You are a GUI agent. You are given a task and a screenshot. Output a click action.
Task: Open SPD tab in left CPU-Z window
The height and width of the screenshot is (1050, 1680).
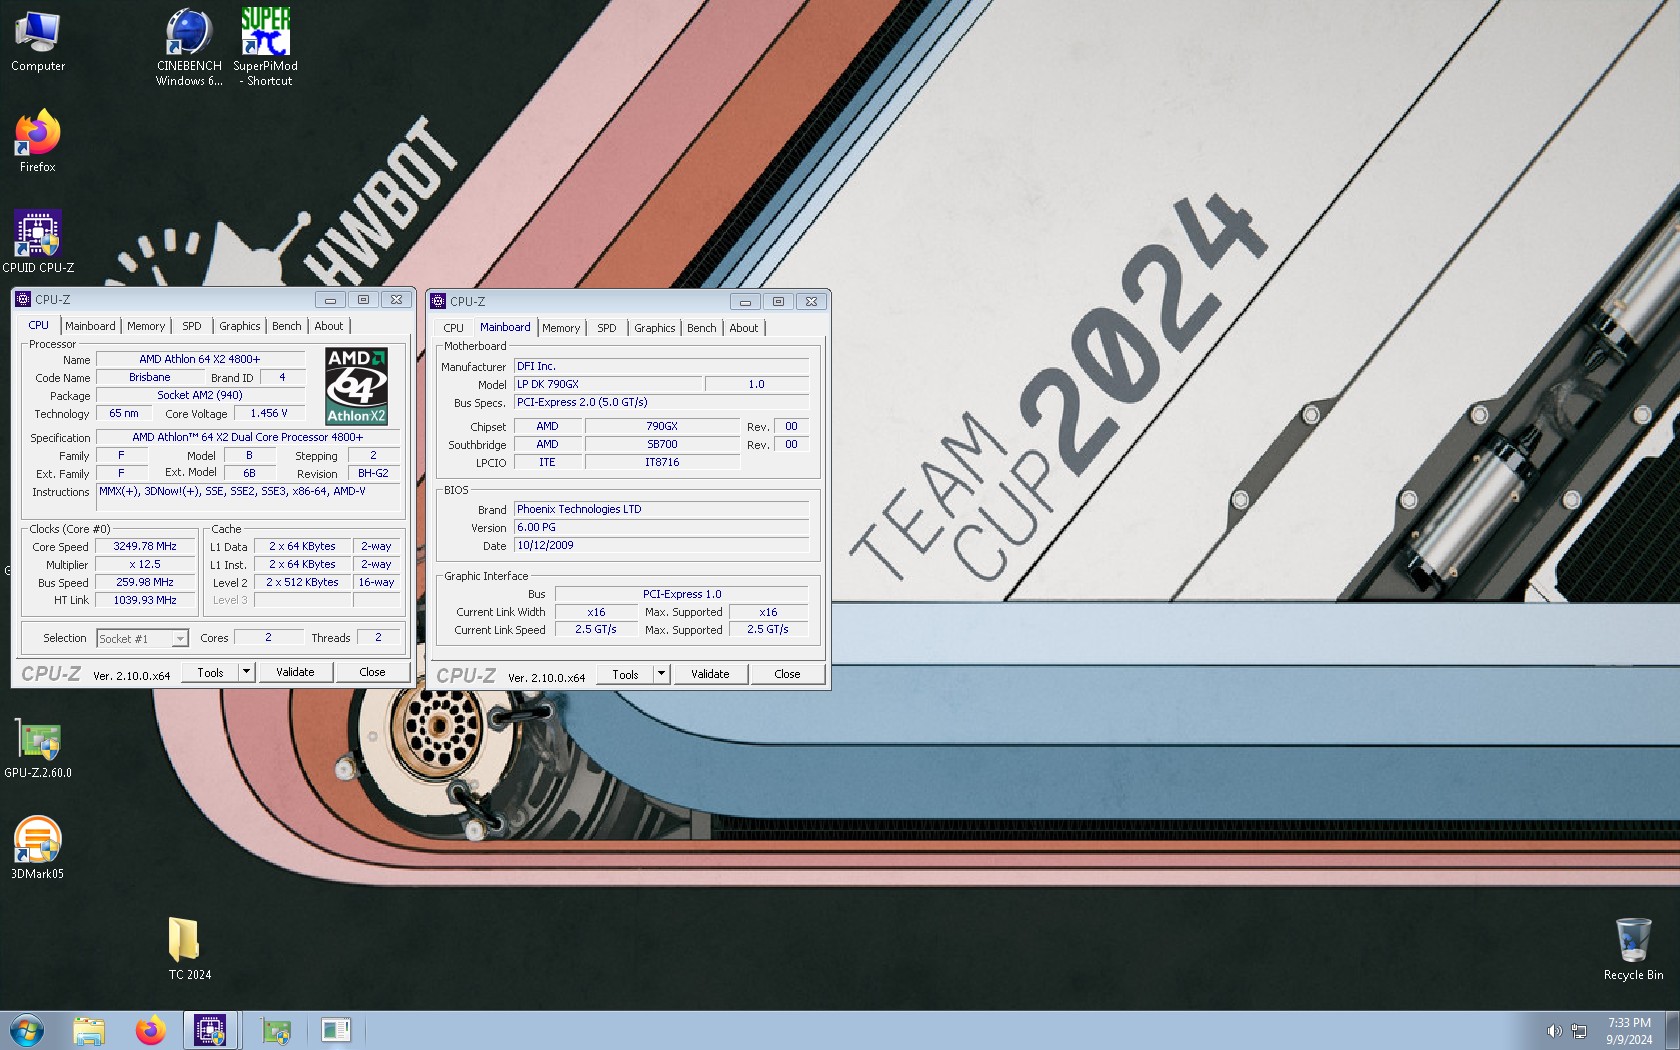tap(192, 326)
